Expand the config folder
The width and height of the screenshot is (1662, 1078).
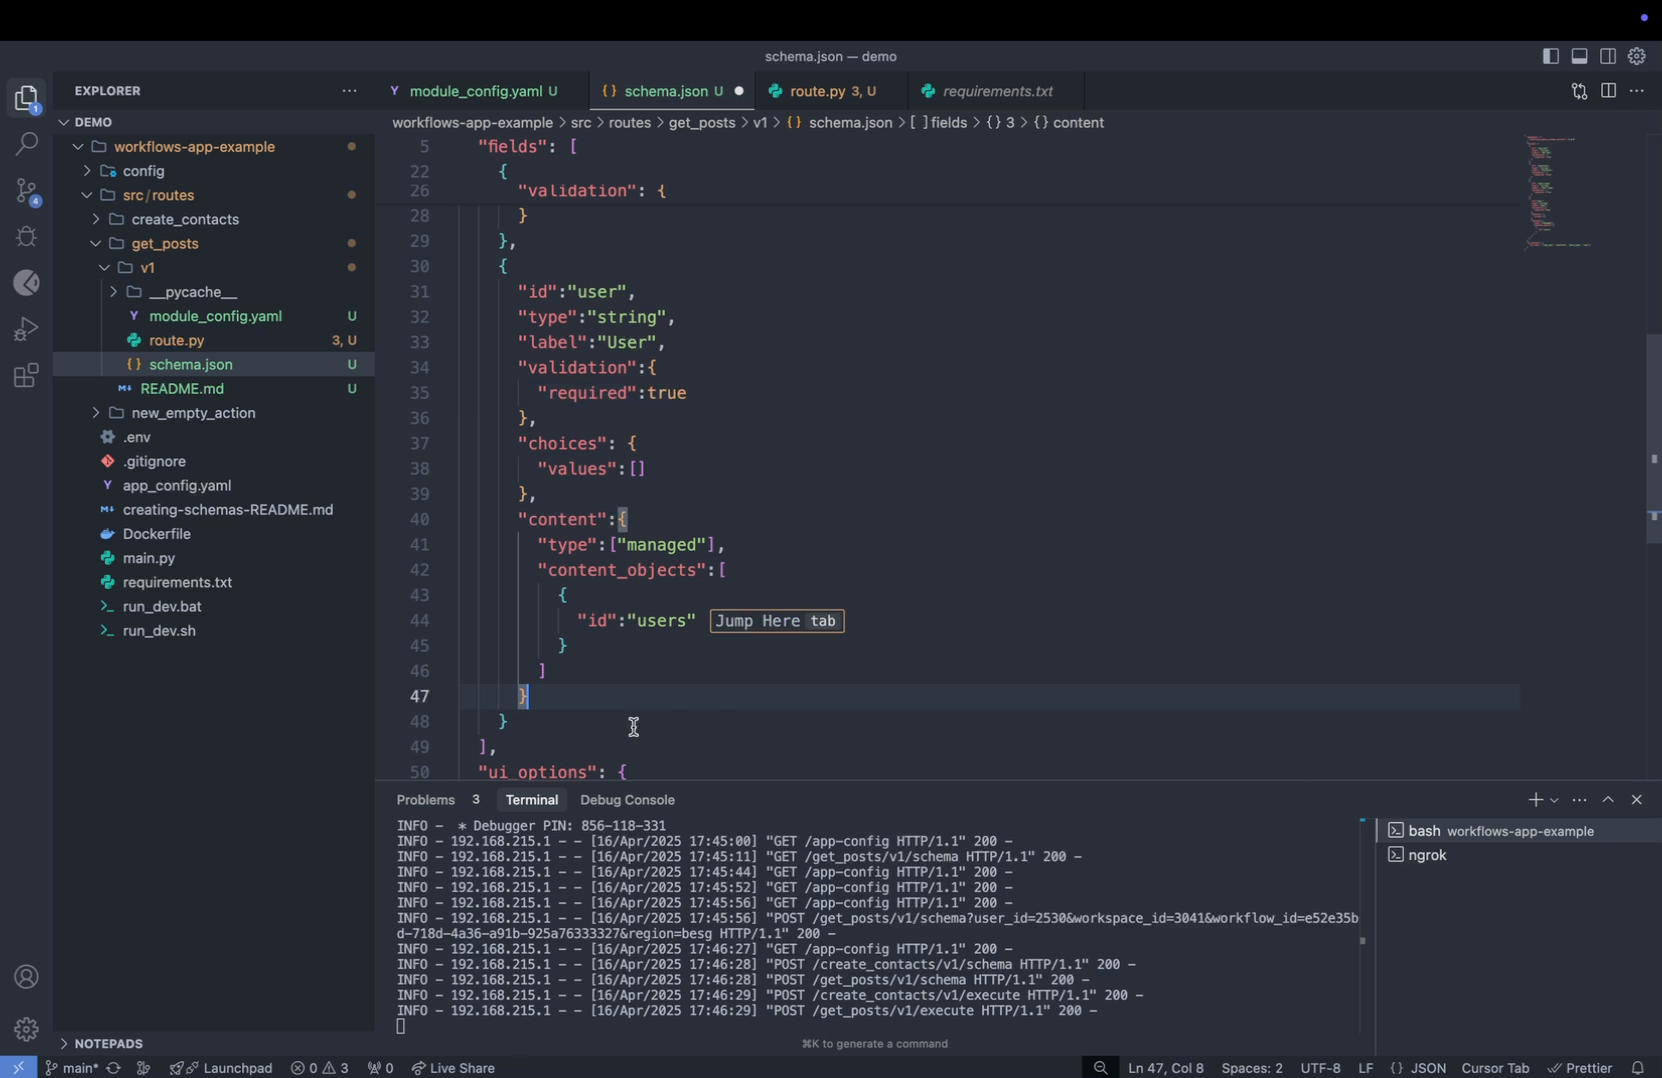tap(143, 171)
